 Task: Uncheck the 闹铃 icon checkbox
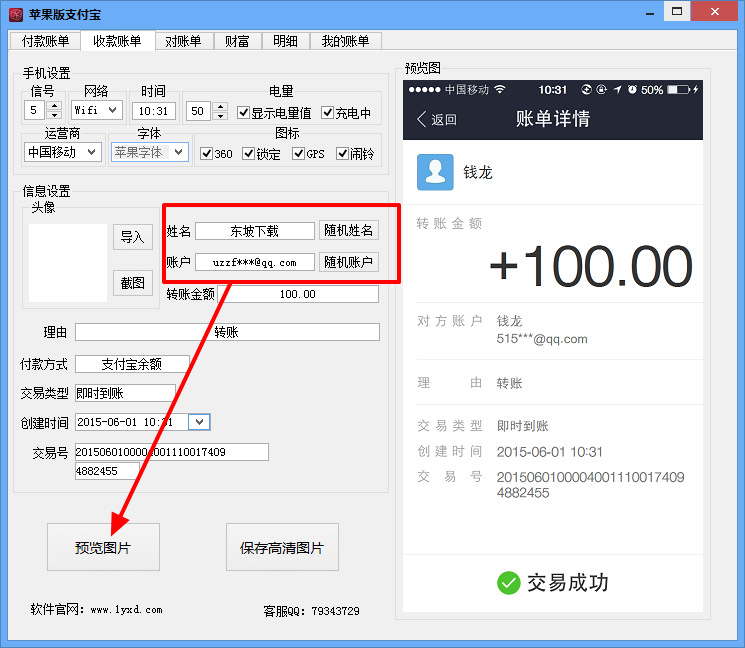point(342,153)
